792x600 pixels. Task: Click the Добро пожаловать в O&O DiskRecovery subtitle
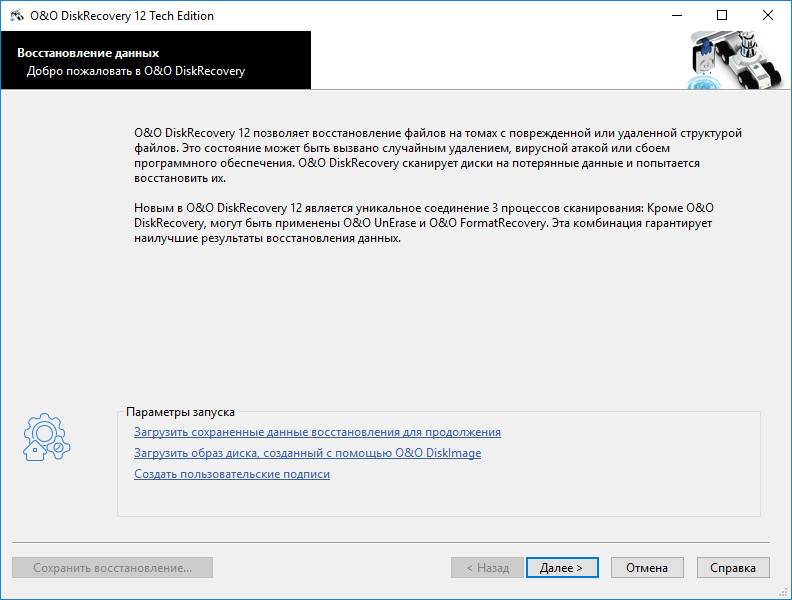tap(136, 71)
